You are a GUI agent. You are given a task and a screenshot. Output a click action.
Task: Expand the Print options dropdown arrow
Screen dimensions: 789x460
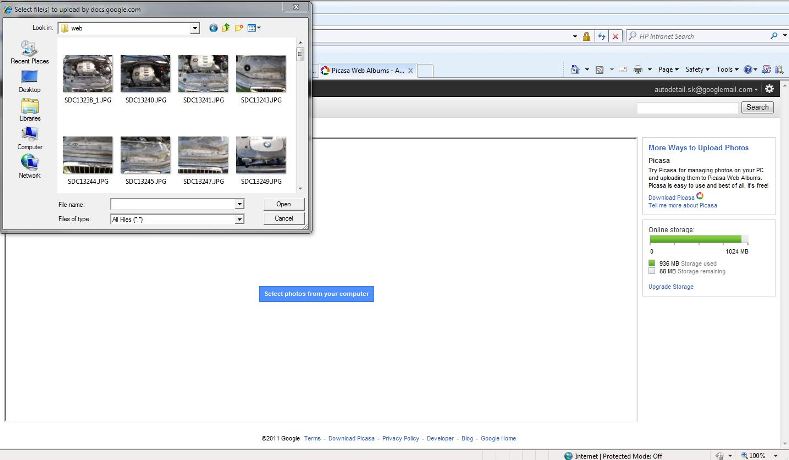click(x=650, y=69)
